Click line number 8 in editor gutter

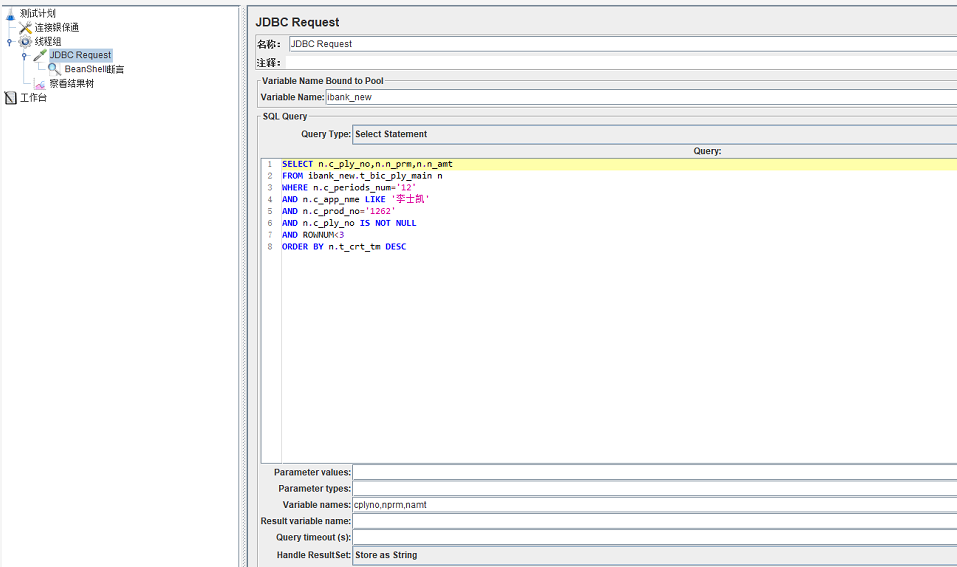(x=270, y=247)
